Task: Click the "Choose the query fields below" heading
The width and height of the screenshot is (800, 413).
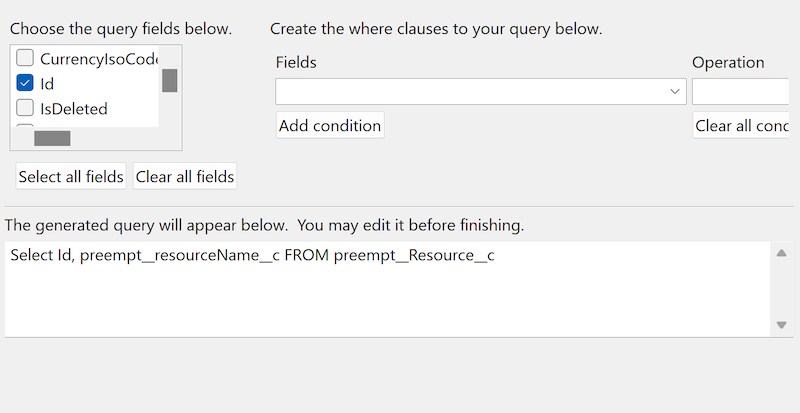Action: click(x=121, y=29)
